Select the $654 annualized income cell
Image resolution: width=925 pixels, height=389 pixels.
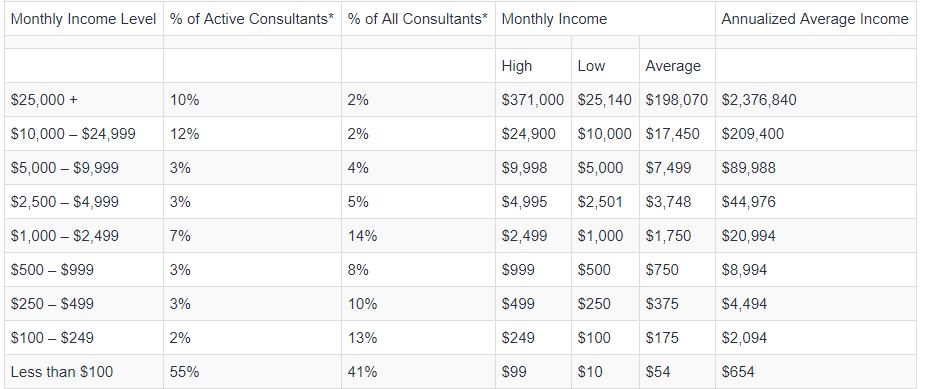click(x=816, y=372)
